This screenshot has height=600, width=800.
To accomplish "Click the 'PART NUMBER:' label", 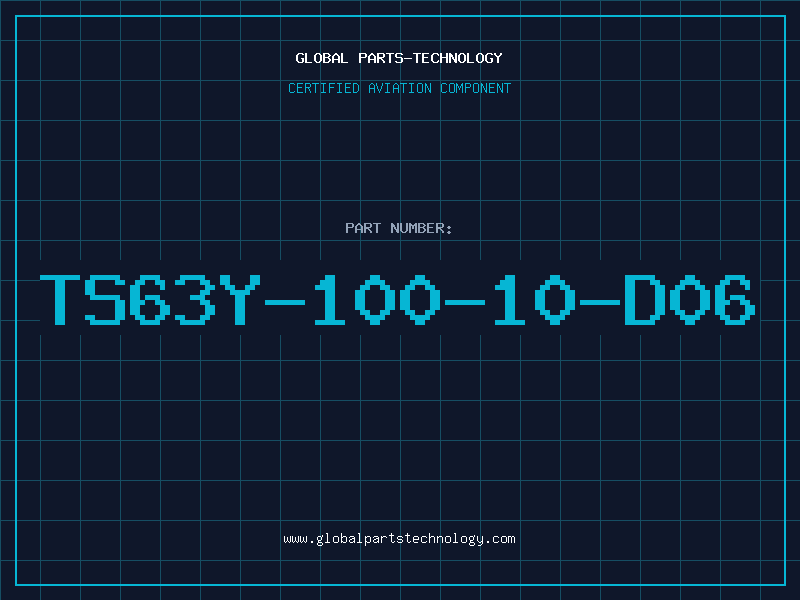I will click(399, 228).
